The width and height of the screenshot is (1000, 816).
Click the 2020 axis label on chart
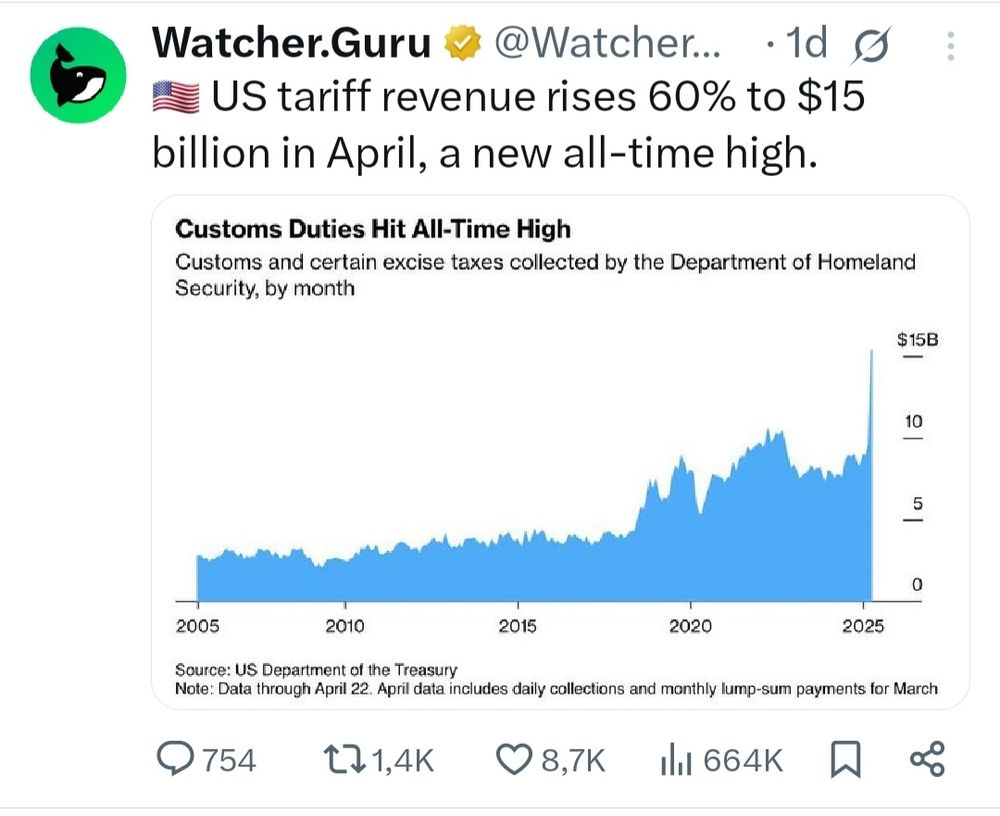[x=690, y=627]
